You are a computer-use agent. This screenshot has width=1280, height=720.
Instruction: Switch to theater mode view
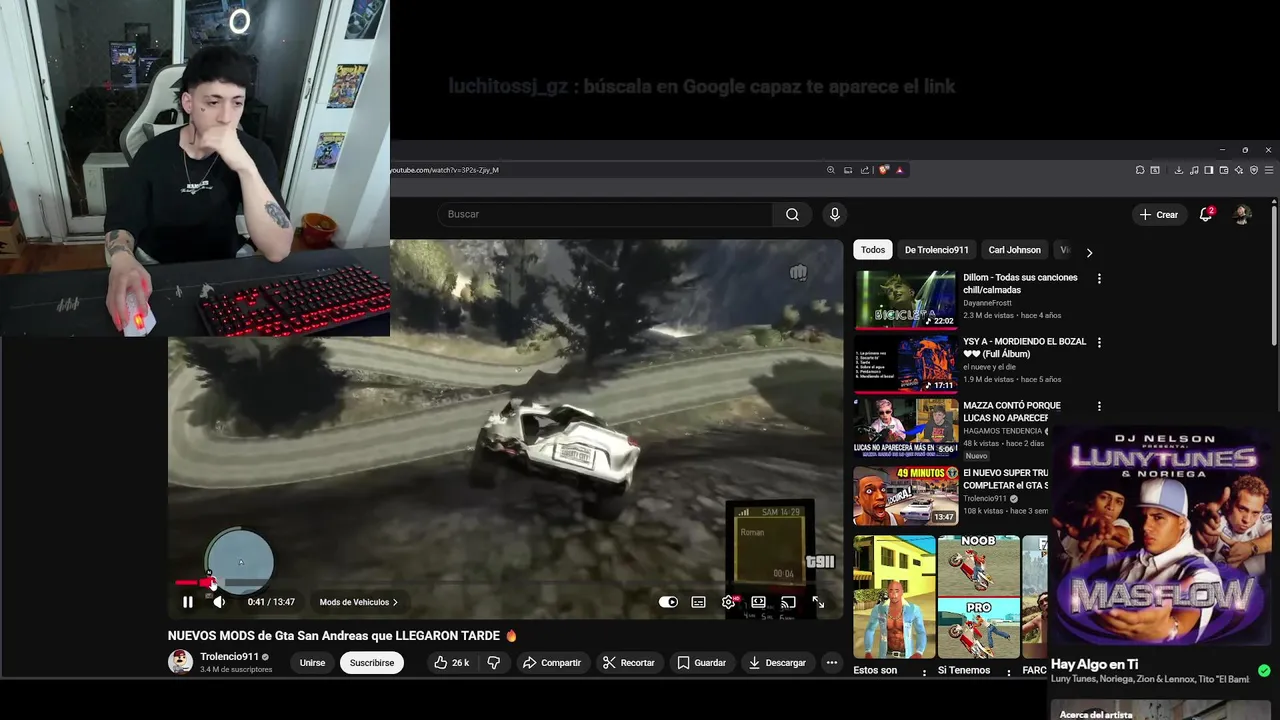pyautogui.click(x=758, y=602)
